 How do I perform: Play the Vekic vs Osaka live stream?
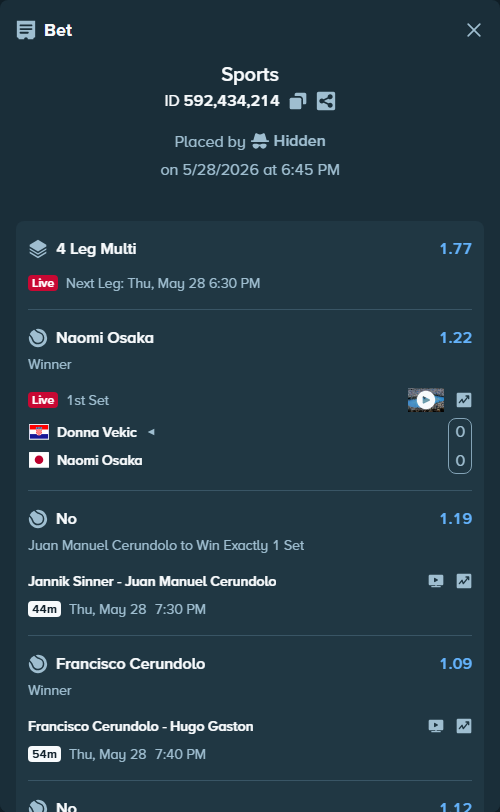click(425, 400)
